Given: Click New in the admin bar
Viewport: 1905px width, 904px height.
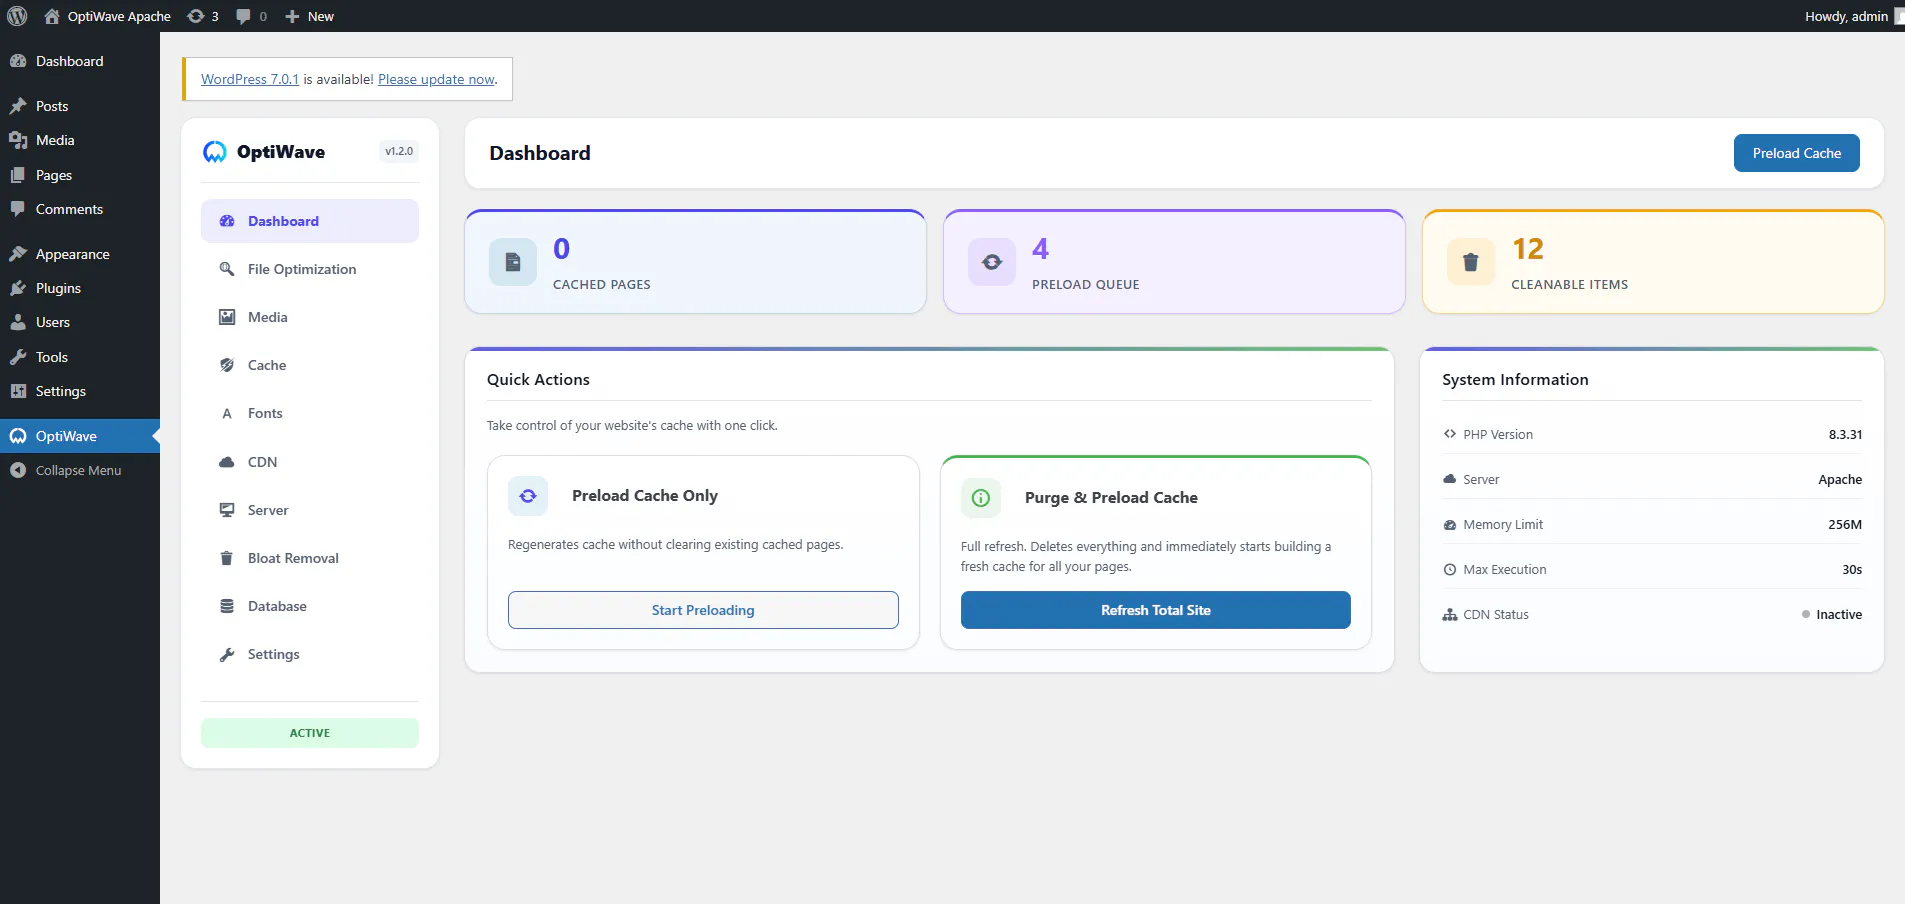Looking at the screenshot, I should pyautogui.click(x=310, y=16).
